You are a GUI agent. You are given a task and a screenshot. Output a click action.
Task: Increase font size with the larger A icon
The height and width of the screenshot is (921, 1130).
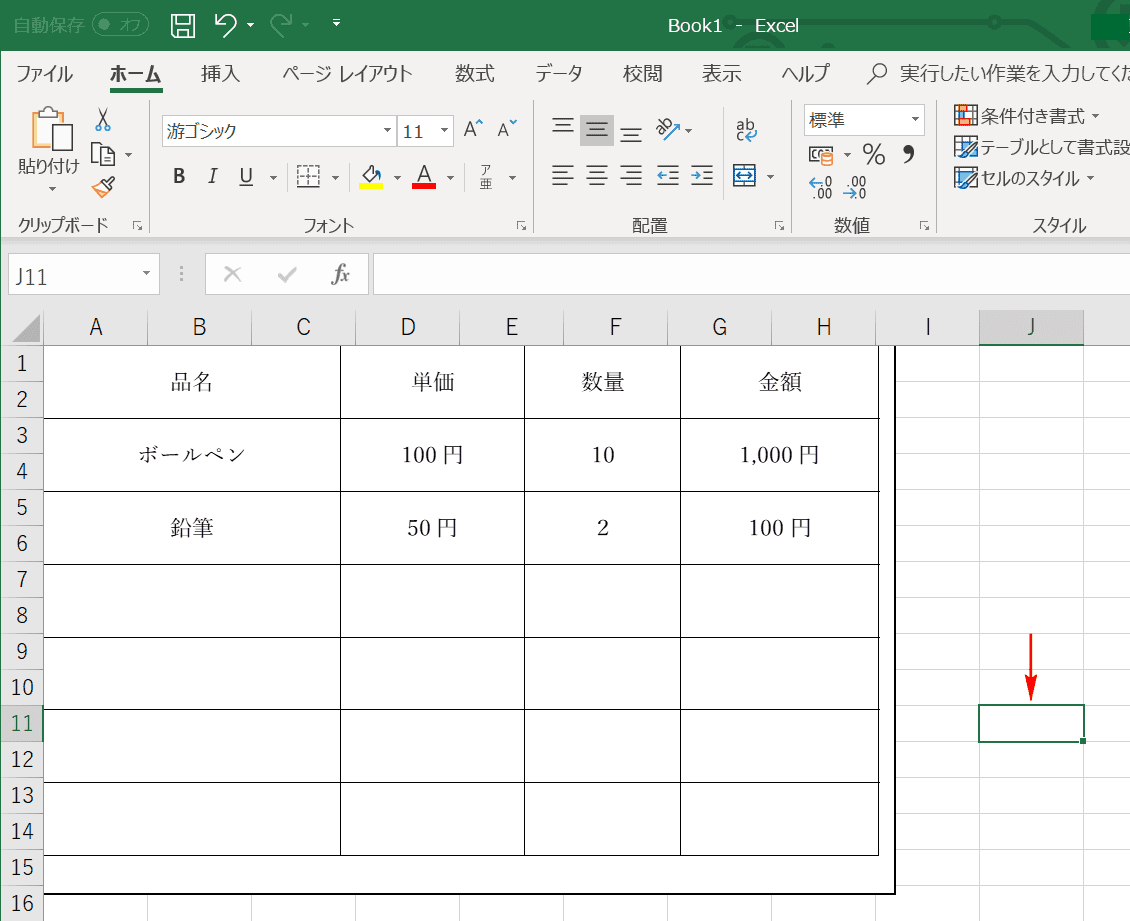coord(473,129)
